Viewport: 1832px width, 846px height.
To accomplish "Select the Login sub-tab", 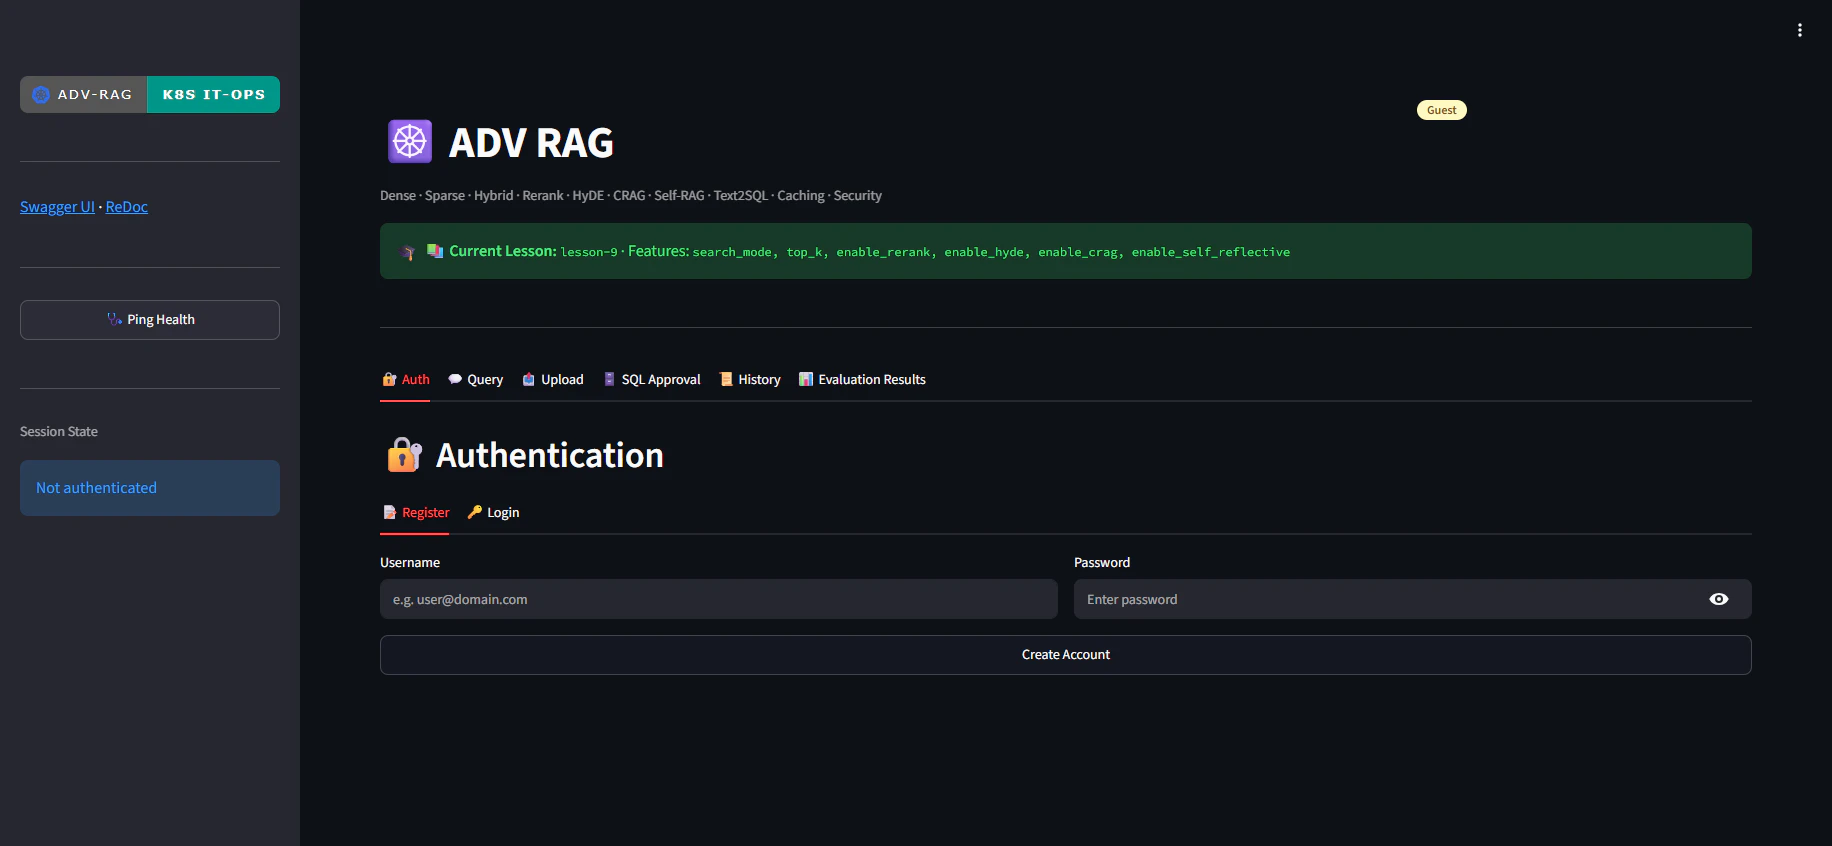I will 494,513.
